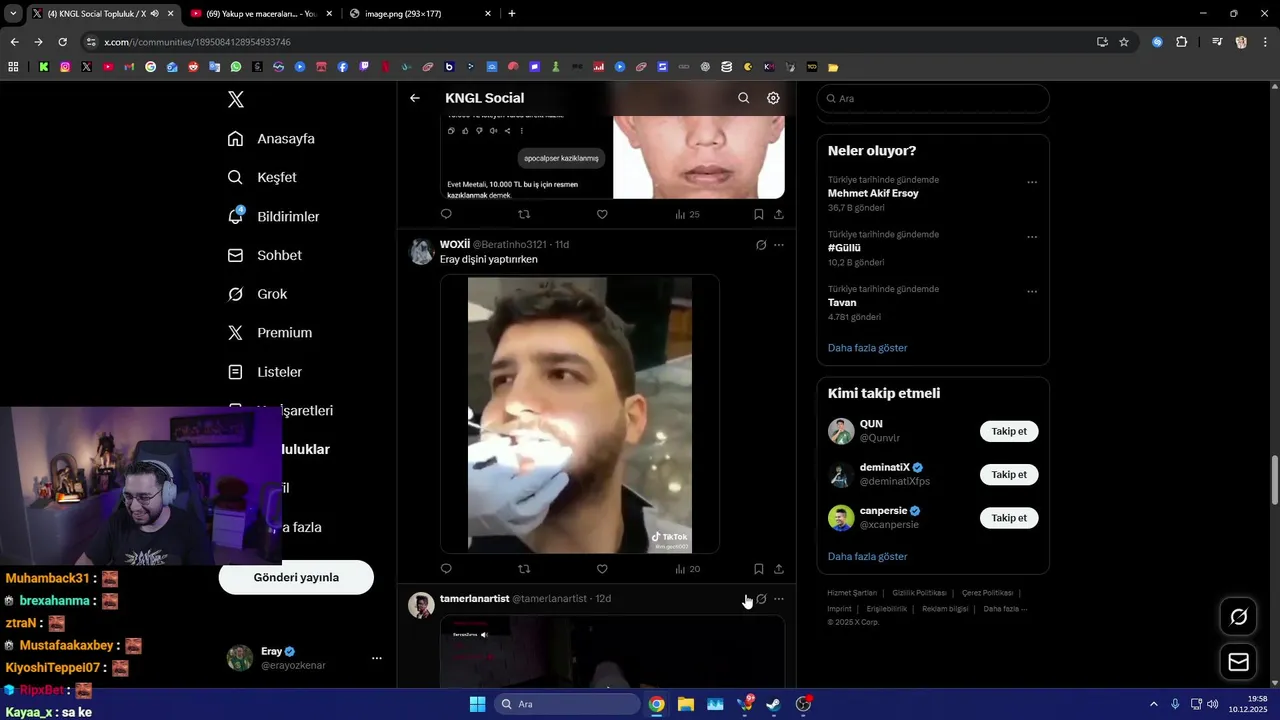
Task: Open the Mehmet Akif Ersoy trend
Action: (873, 193)
